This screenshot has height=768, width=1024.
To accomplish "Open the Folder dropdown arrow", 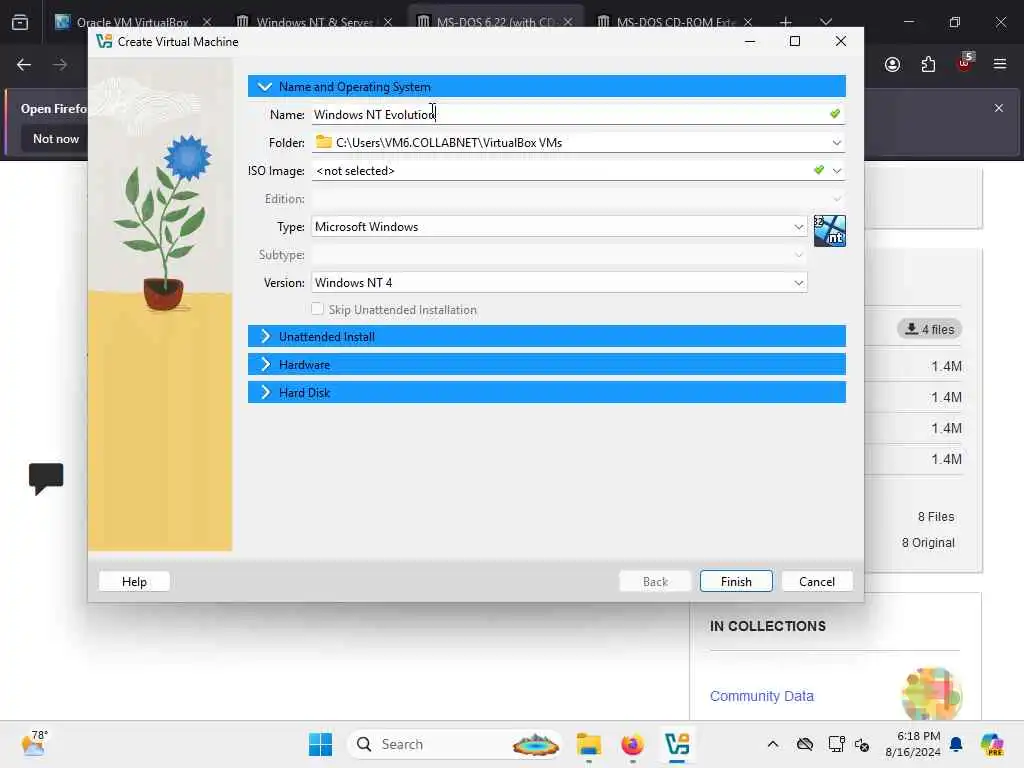I will pos(837,142).
